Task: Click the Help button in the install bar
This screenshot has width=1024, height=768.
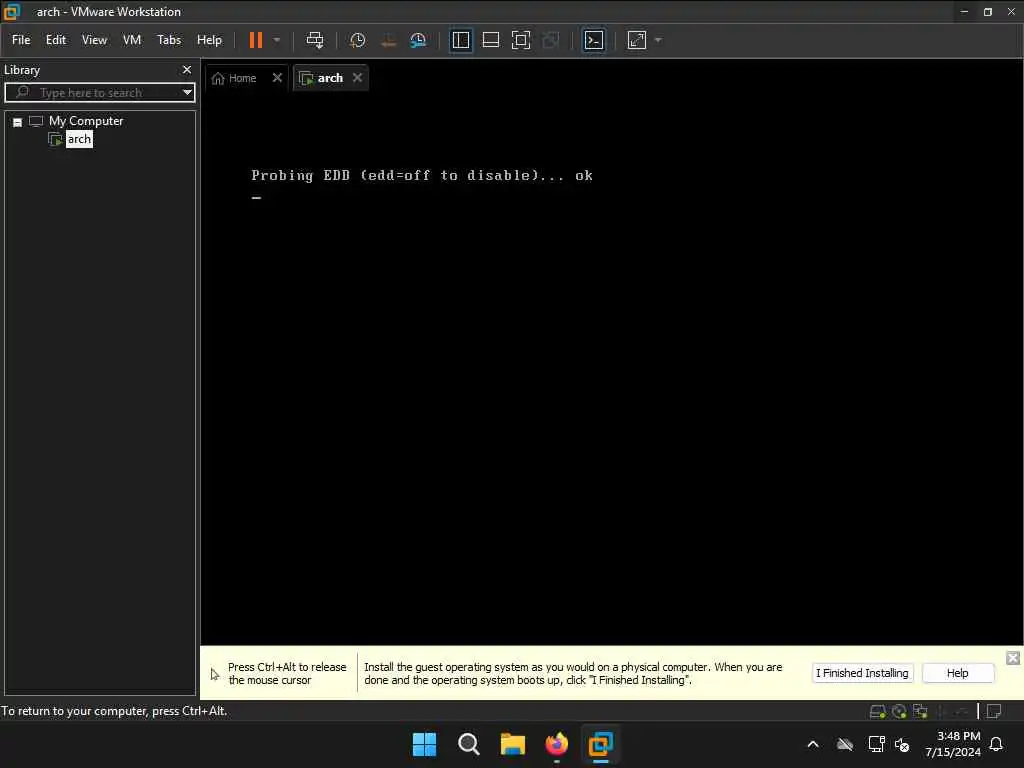Action: point(957,673)
